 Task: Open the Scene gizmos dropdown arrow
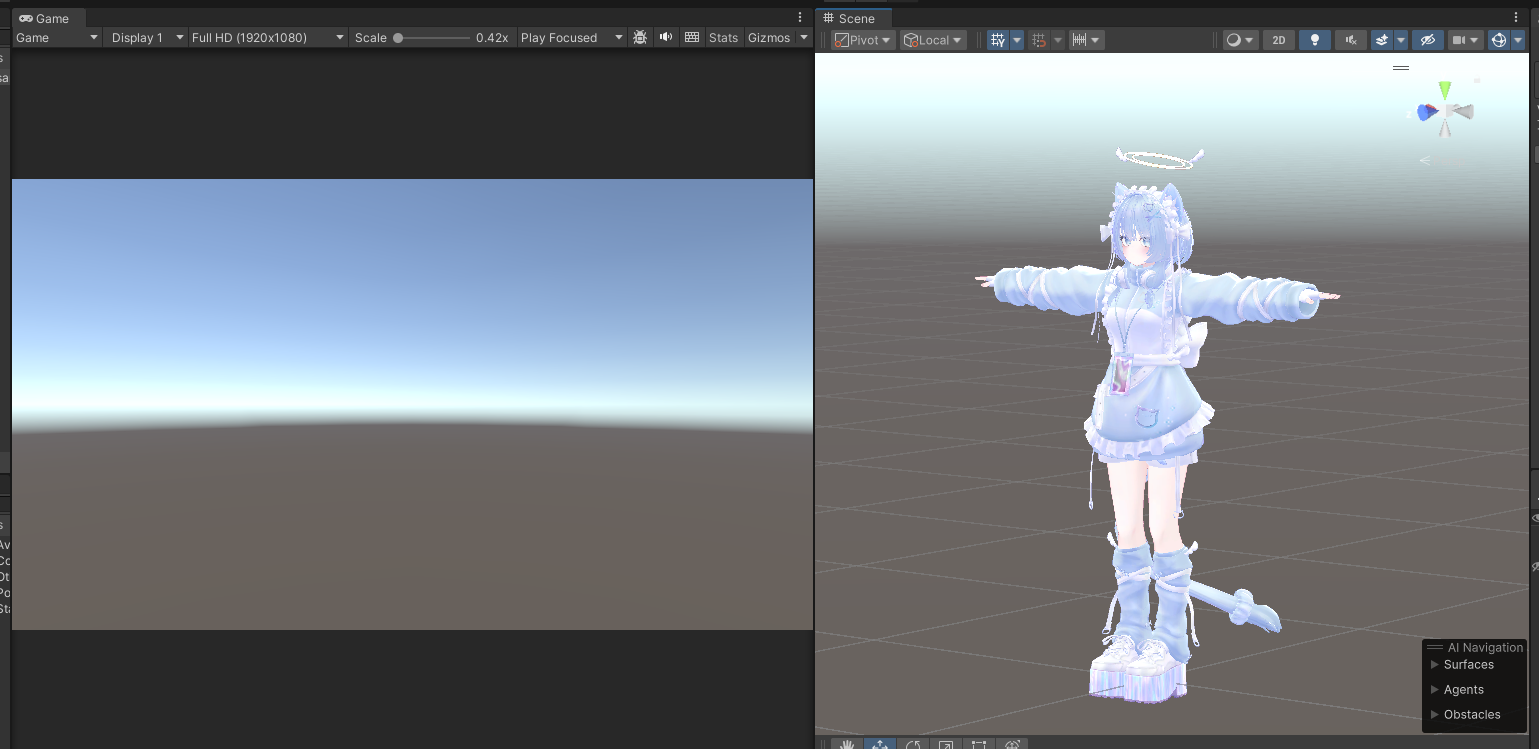point(1517,40)
